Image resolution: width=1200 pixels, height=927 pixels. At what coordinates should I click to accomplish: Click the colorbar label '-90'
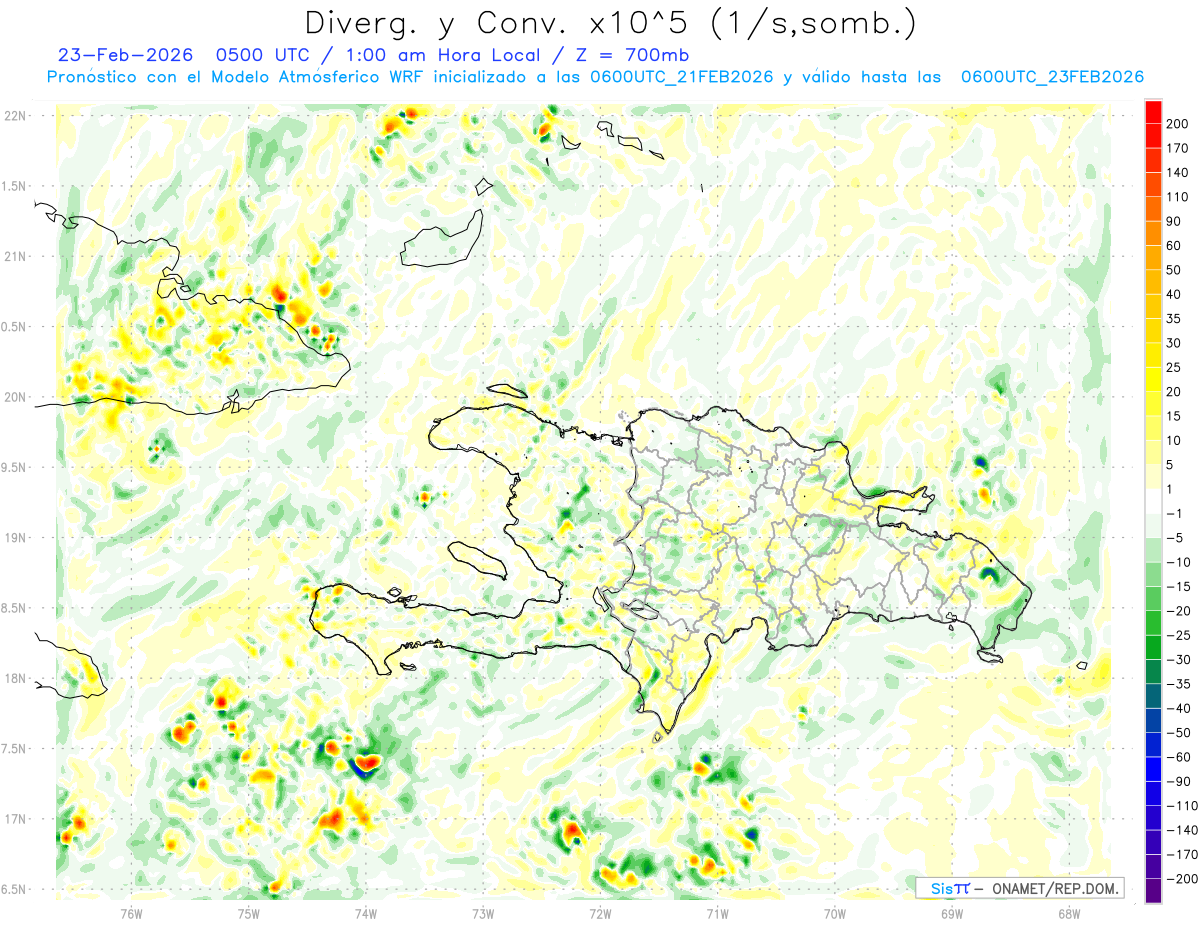click(1180, 782)
